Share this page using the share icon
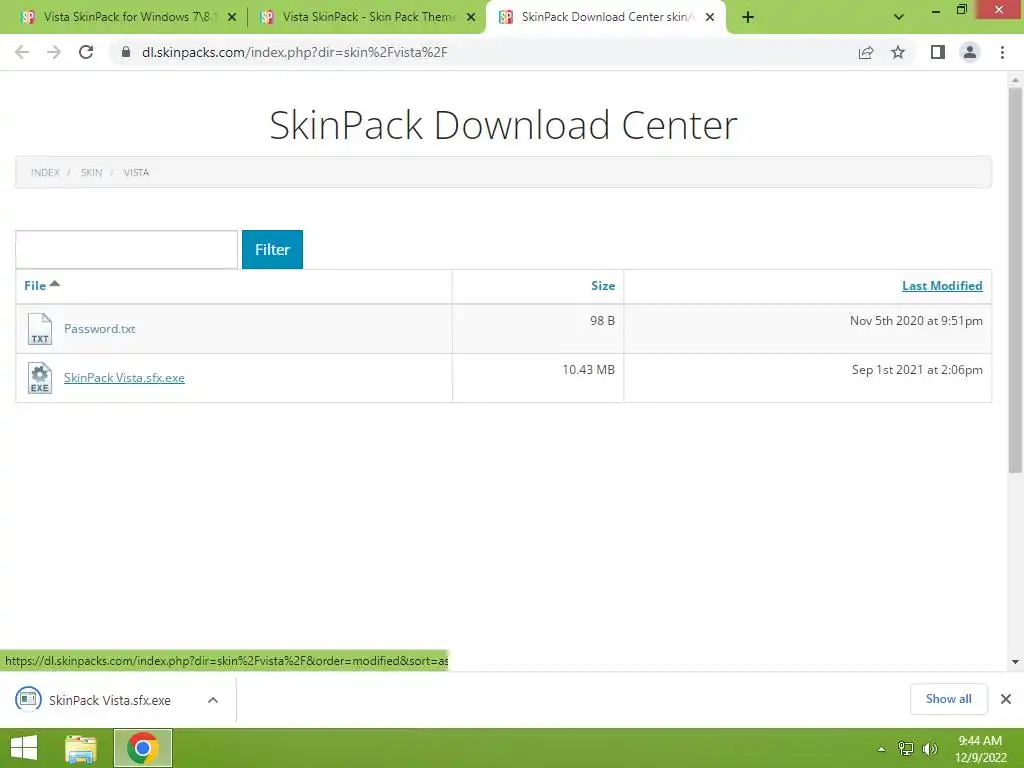1024x768 pixels. [x=866, y=52]
